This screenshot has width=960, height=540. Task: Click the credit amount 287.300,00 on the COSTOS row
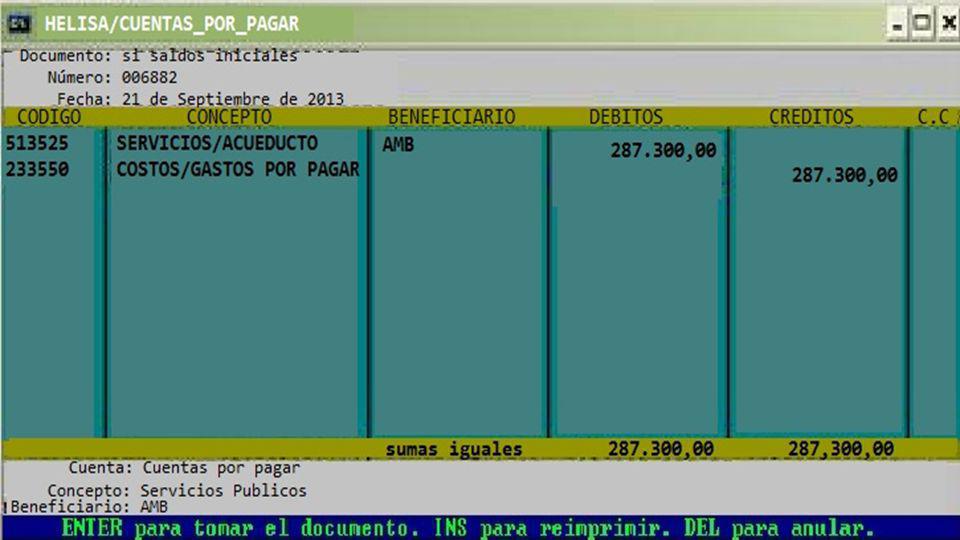coord(845,176)
